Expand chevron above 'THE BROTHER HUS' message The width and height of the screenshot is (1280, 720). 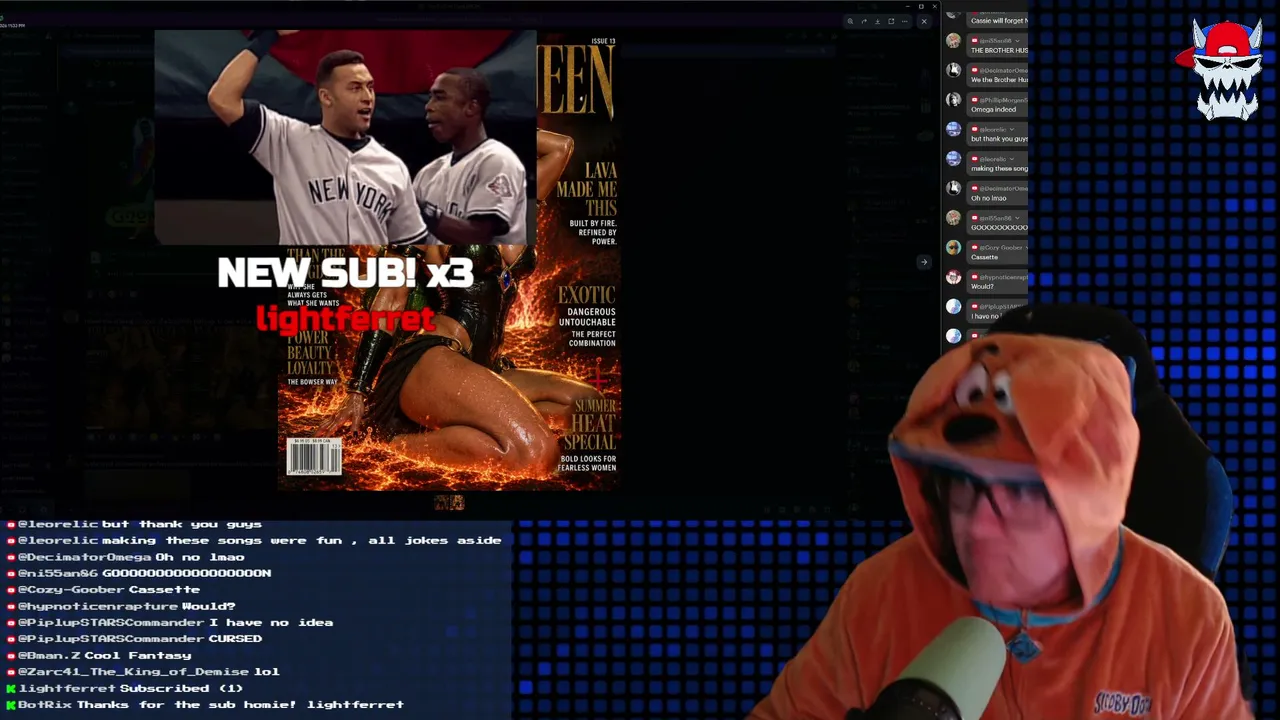pyautogui.click(x=1019, y=41)
